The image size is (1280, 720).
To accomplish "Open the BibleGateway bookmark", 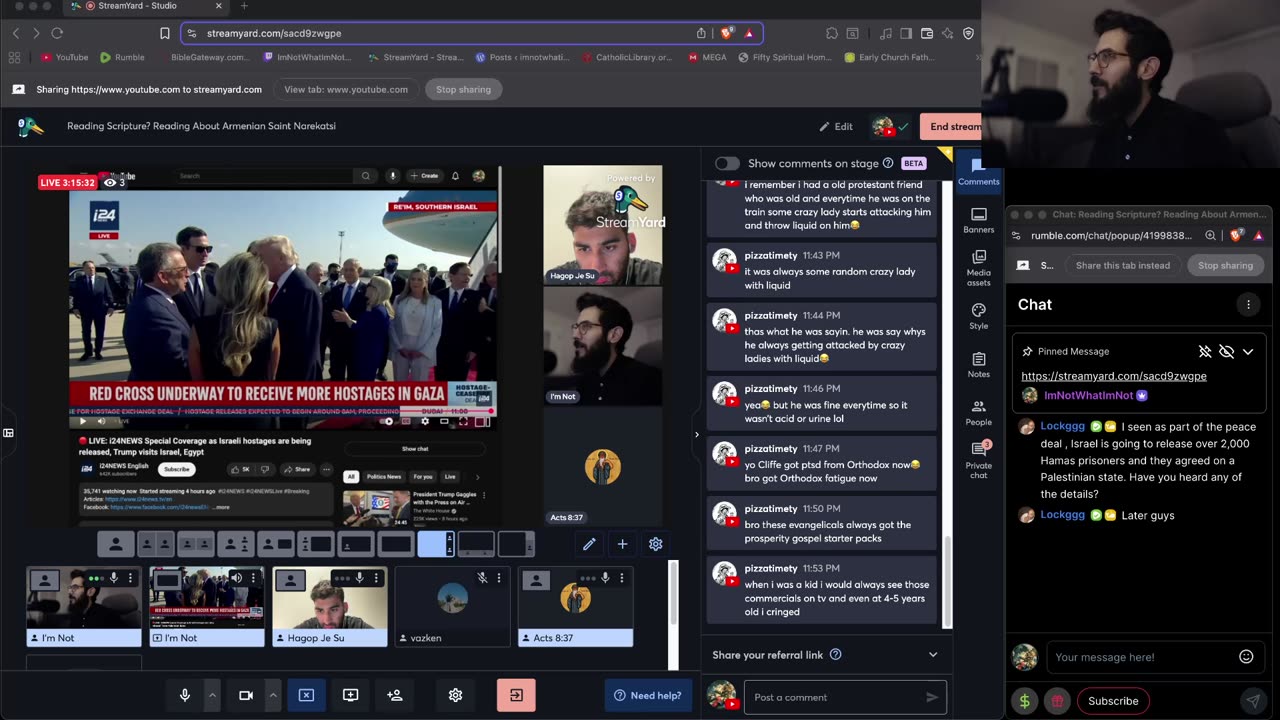I will (203, 58).
